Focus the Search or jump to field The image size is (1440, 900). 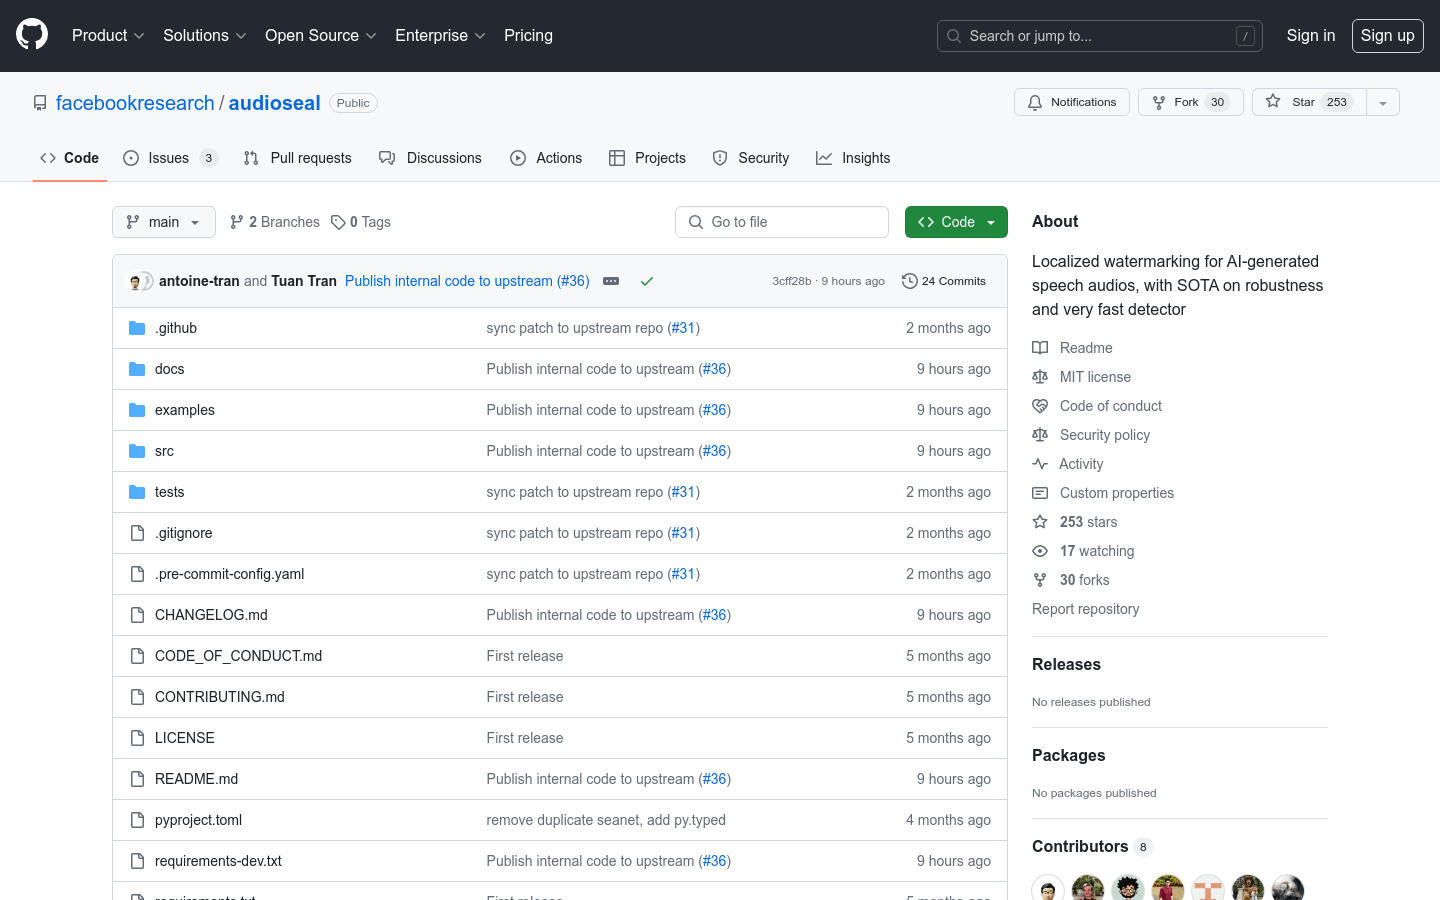1100,36
